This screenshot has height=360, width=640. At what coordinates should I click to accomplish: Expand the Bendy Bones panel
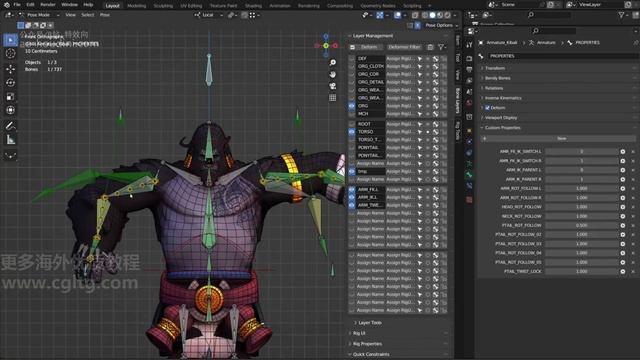498,78
